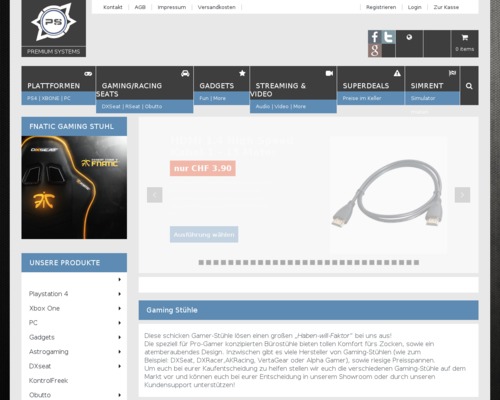The width and height of the screenshot is (500, 400).
Task: Click the flag icon in Simrent
Action: [x=452, y=73]
